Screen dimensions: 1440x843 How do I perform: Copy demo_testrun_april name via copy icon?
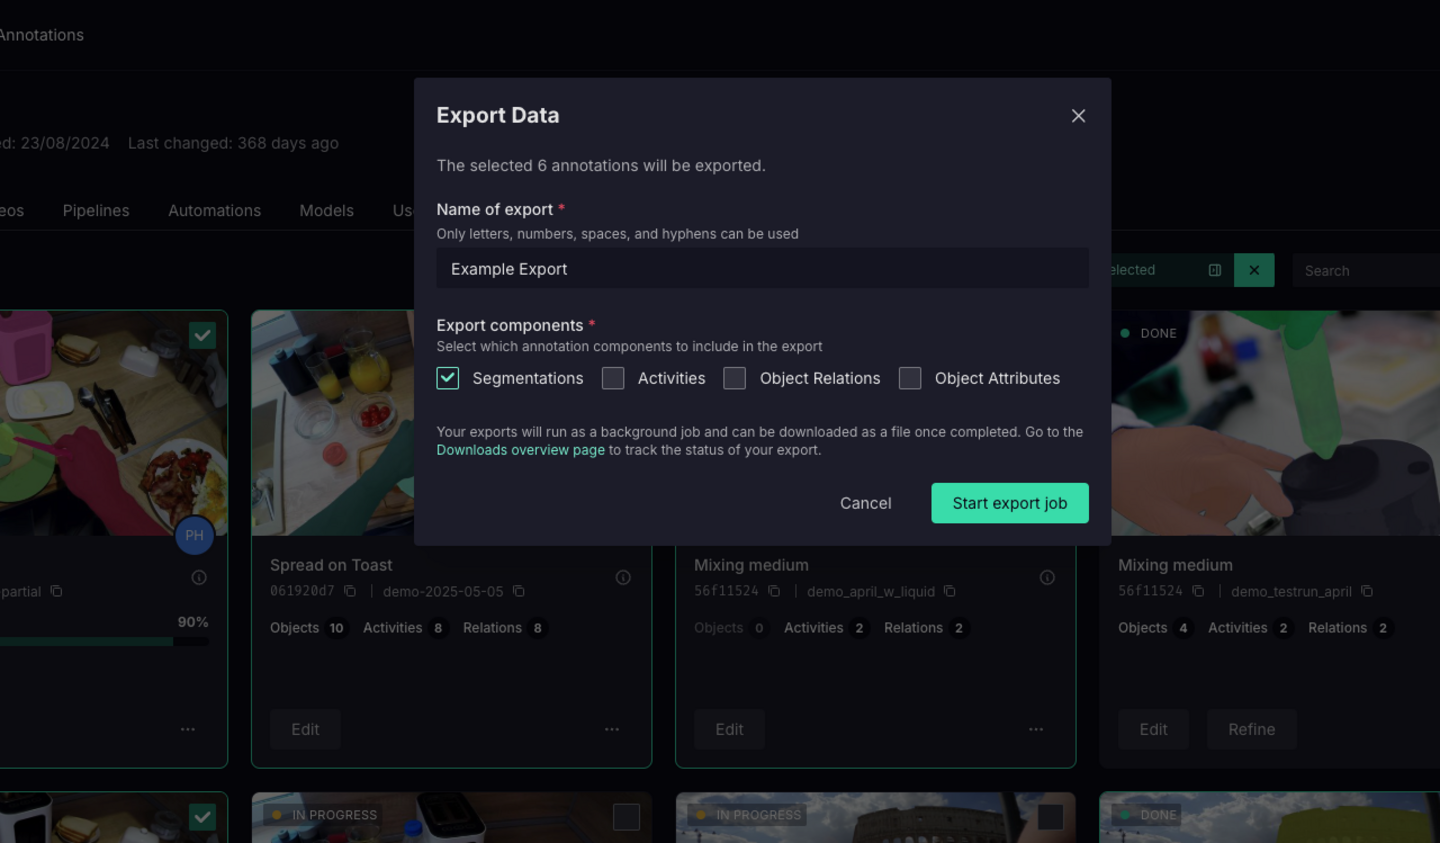tap(1367, 591)
